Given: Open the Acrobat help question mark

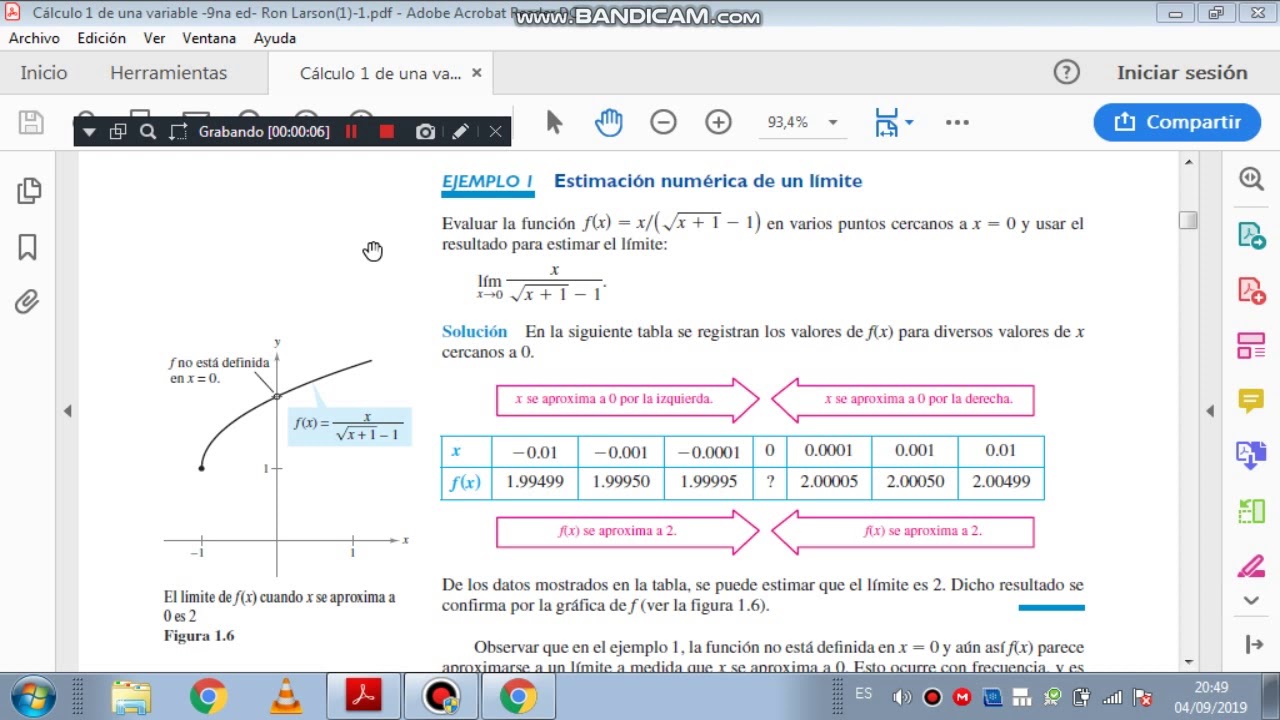Looking at the screenshot, I should click(x=1067, y=72).
